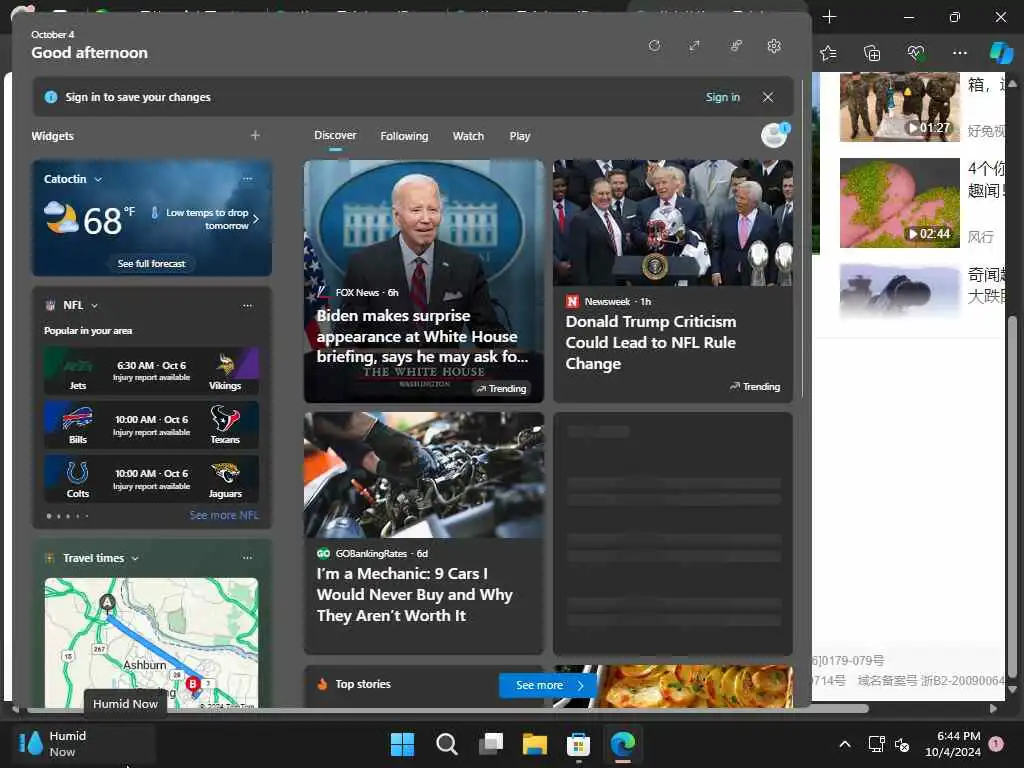
Task: Open a new Edge tab
Action: coord(829,17)
